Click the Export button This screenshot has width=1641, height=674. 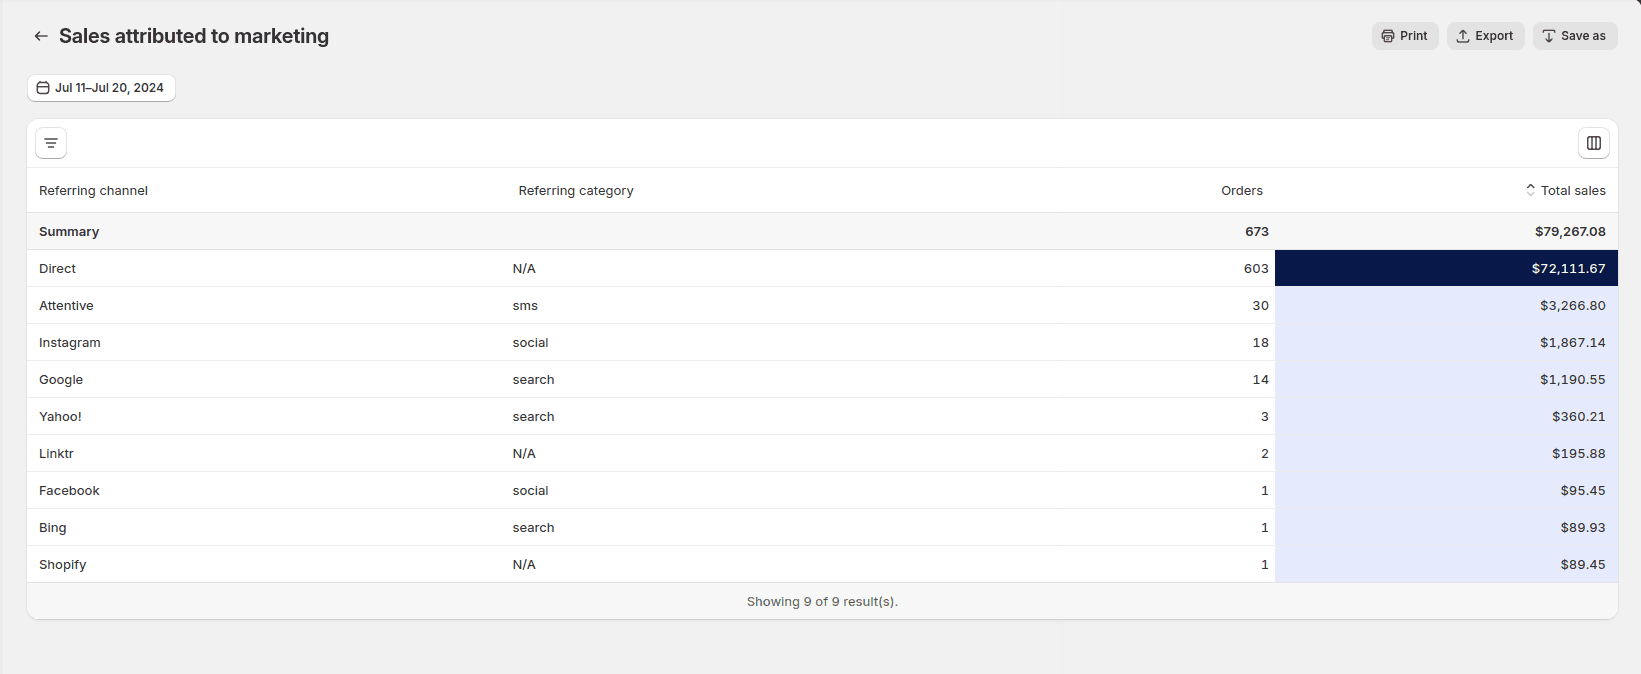(x=1485, y=36)
